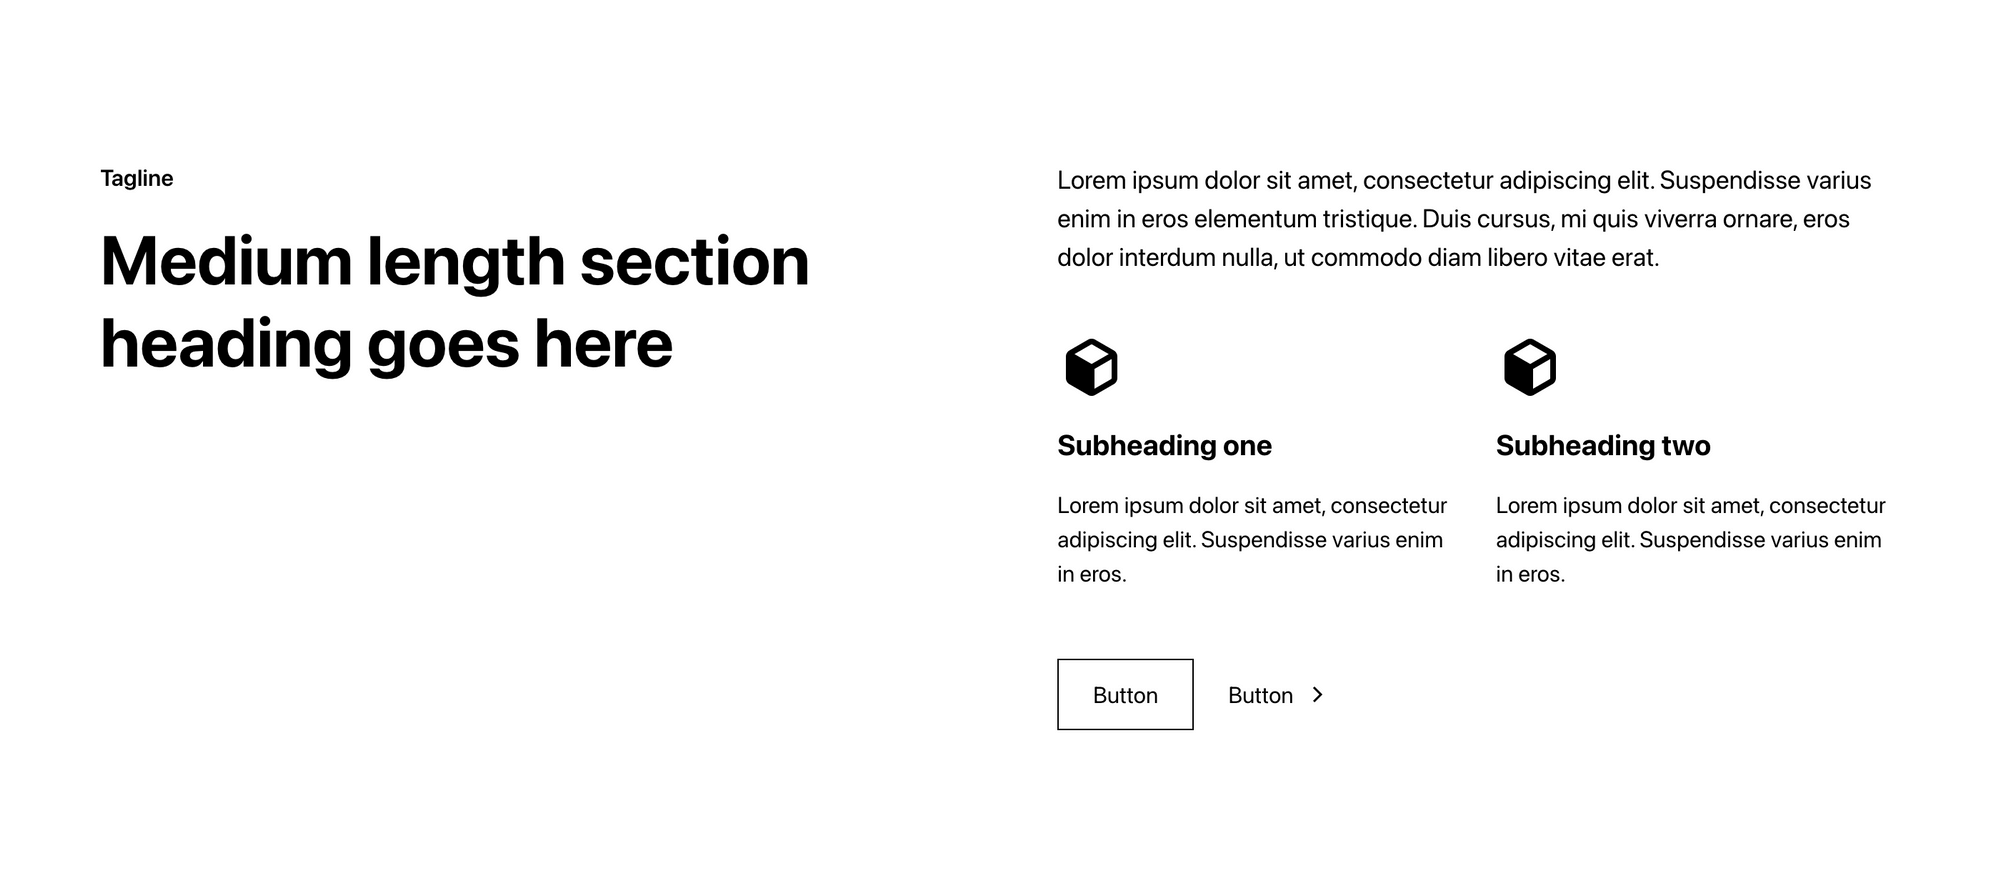This screenshot has height=890, width=2000.
Task: Click the word 'here' in the heading
Action: (603, 344)
